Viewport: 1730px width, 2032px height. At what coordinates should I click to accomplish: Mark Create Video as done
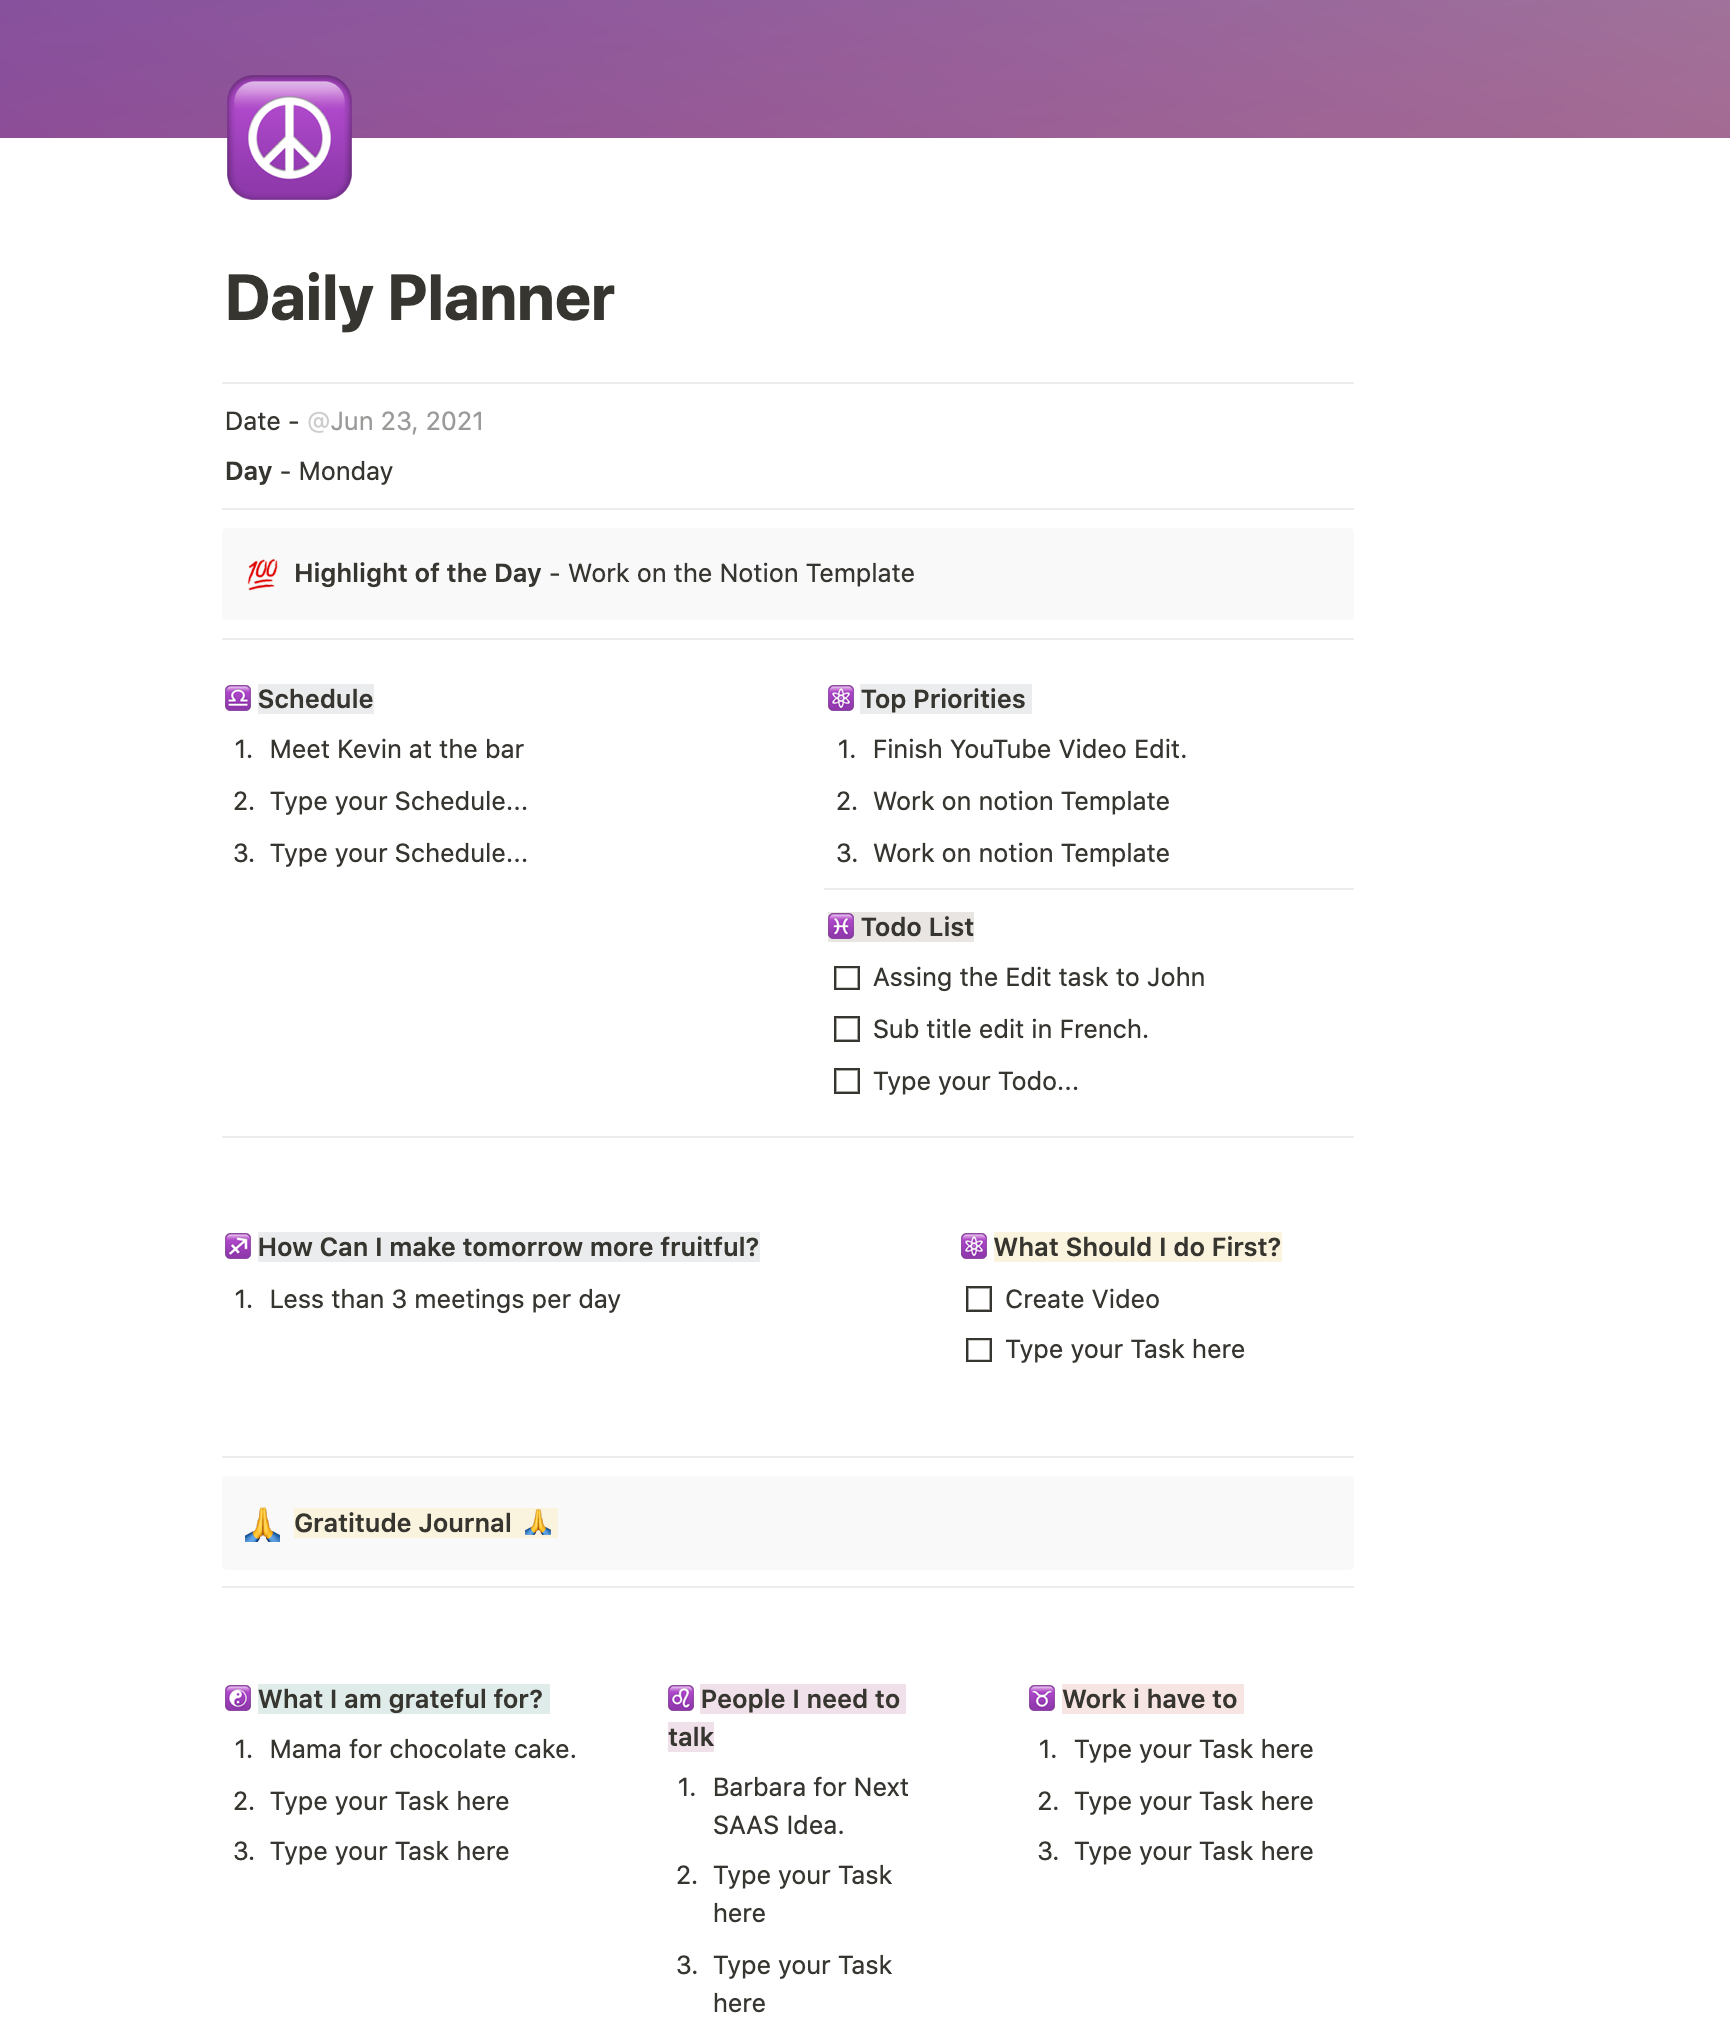click(978, 1299)
